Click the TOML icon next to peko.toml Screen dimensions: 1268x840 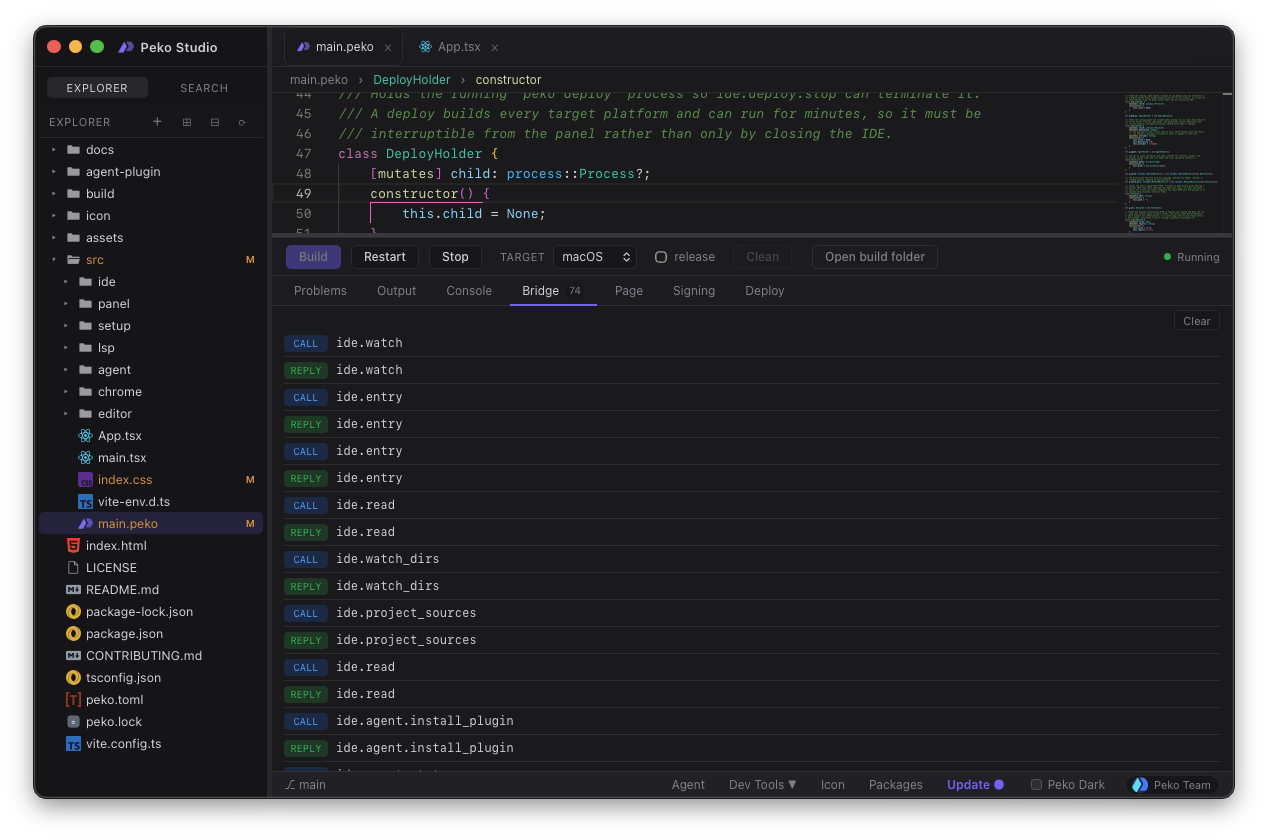point(73,700)
